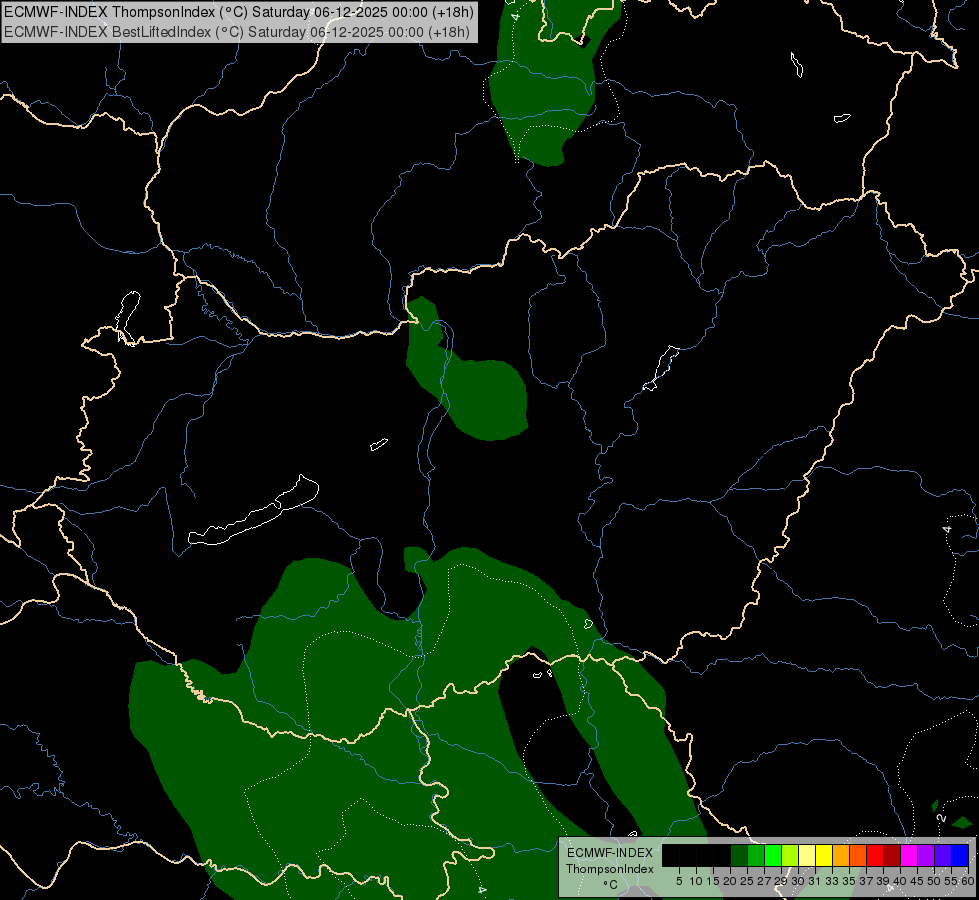Click the legend tick value '39'
This screenshot has height=900, width=979.
coord(883,881)
